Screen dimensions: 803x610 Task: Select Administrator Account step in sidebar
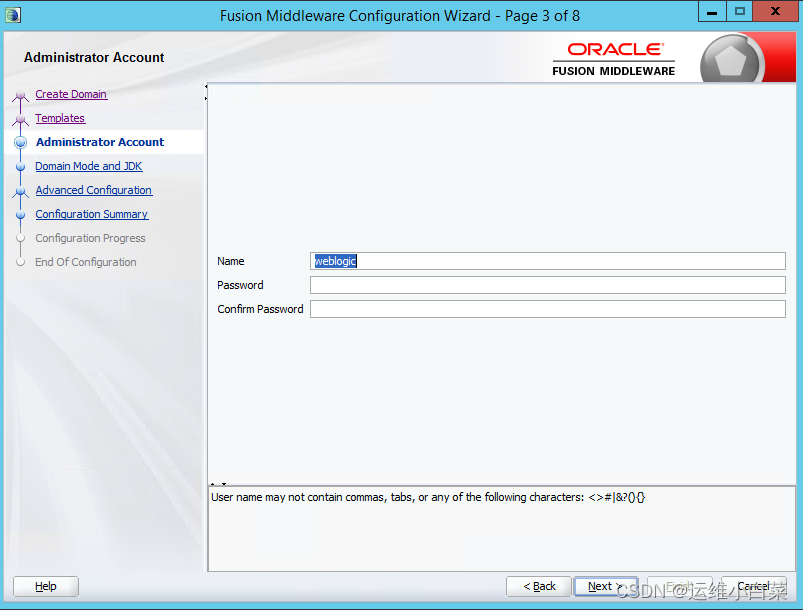tap(100, 142)
